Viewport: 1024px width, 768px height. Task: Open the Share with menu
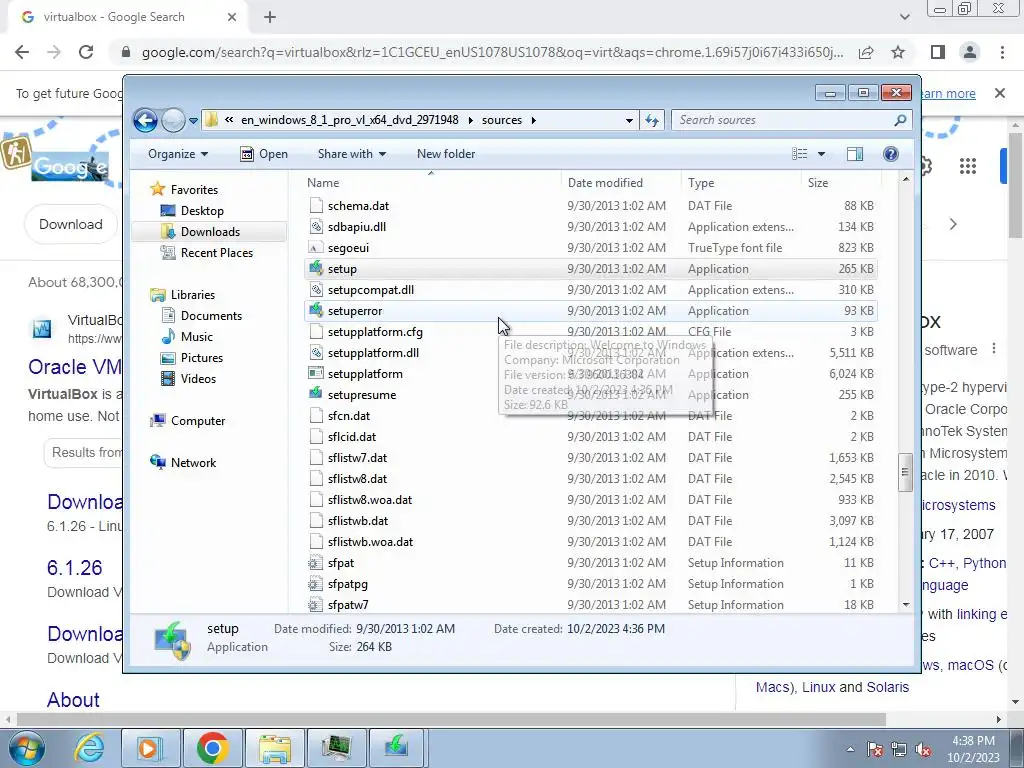351,154
